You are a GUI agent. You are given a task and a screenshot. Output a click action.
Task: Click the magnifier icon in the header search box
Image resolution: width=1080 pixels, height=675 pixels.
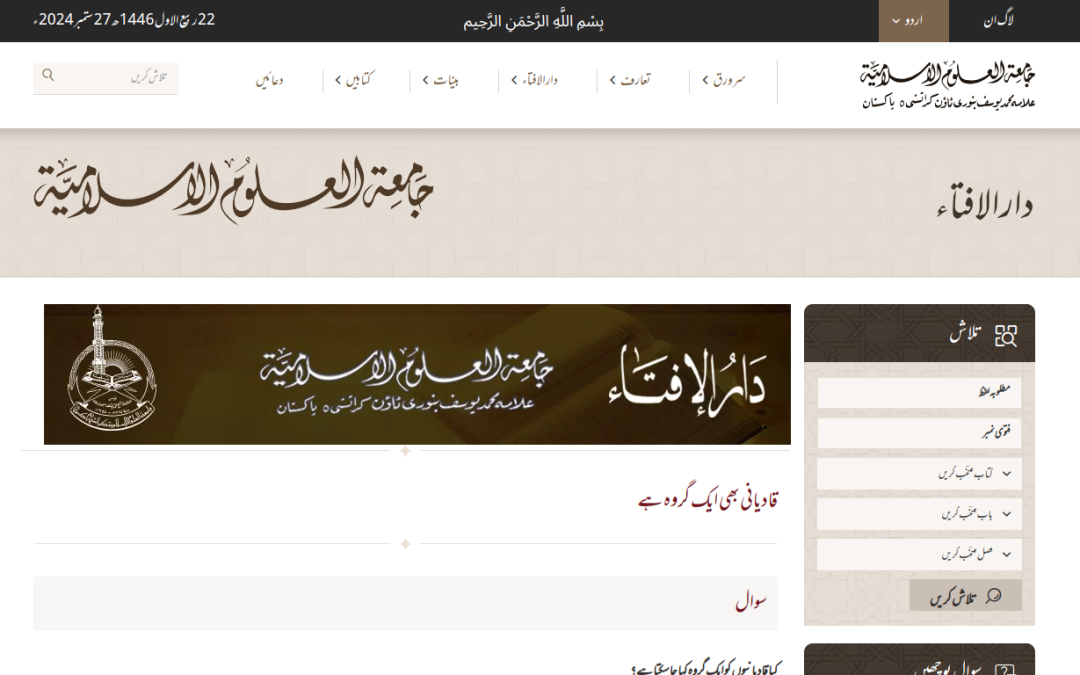tap(48, 74)
